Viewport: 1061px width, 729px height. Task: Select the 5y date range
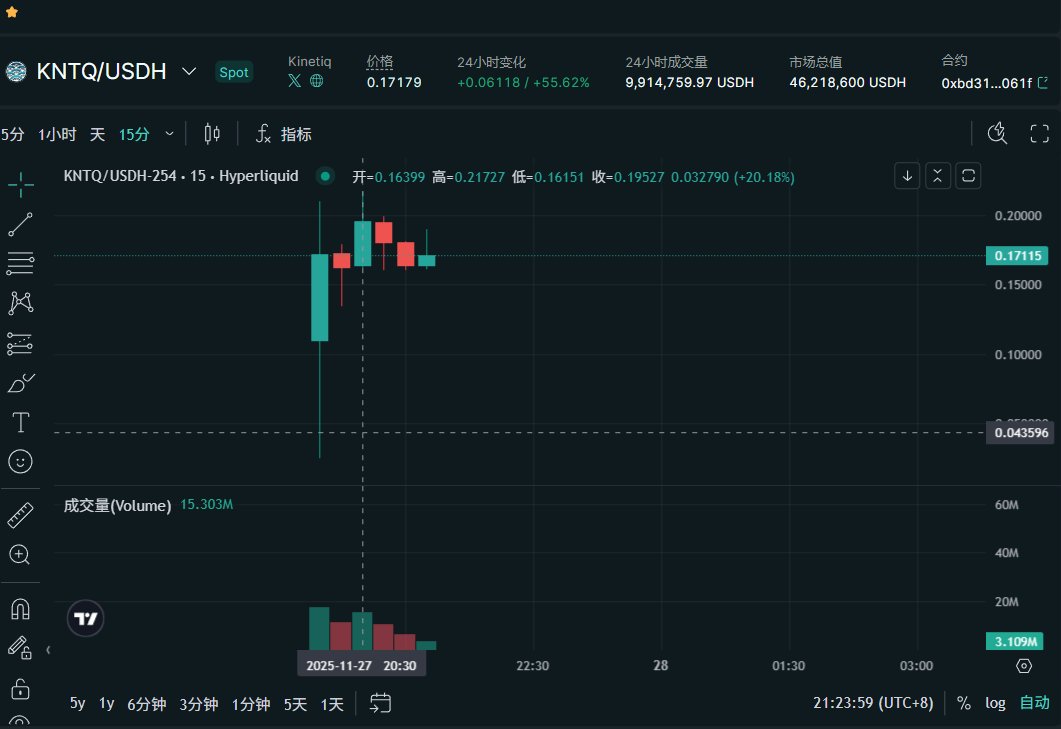pyautogui.click(x=78, y=703)
